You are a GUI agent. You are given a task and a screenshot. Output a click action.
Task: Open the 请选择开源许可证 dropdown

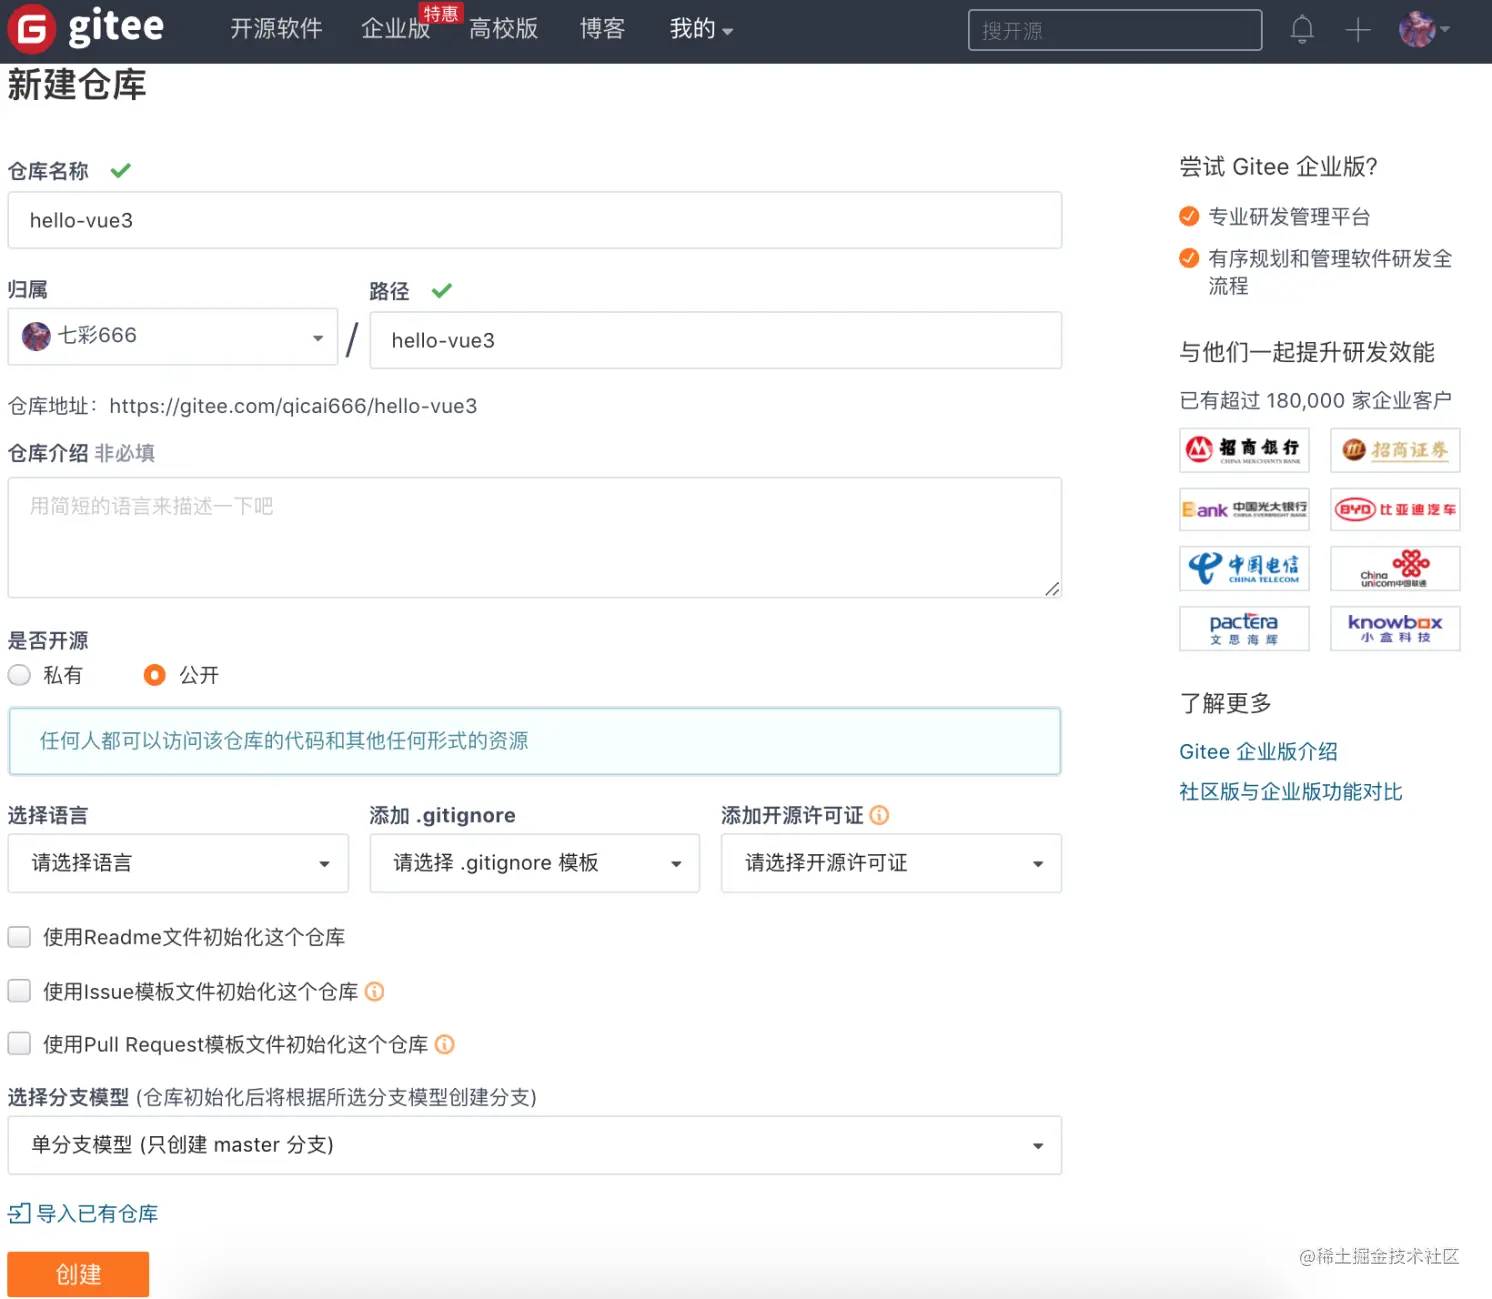pyautogui.click(x=891, y=863)
